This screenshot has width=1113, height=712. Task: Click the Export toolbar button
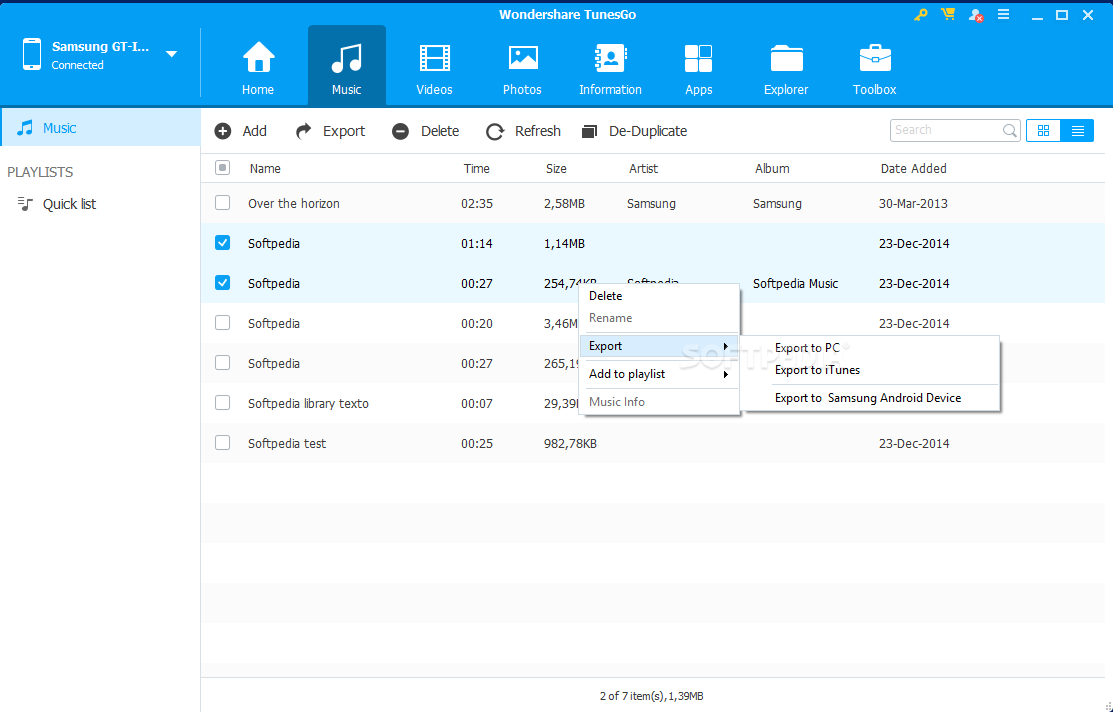pos(330,131)
